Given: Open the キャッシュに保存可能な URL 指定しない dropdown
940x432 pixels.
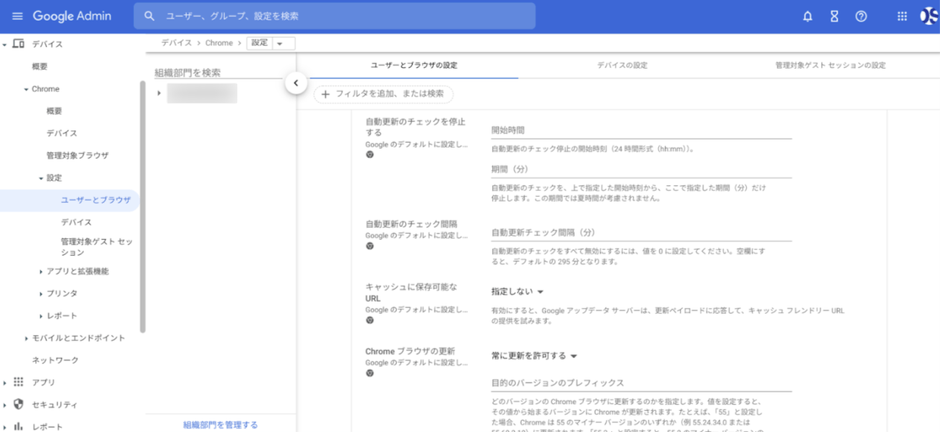Looking at the screenshot, I should (518, 292).
